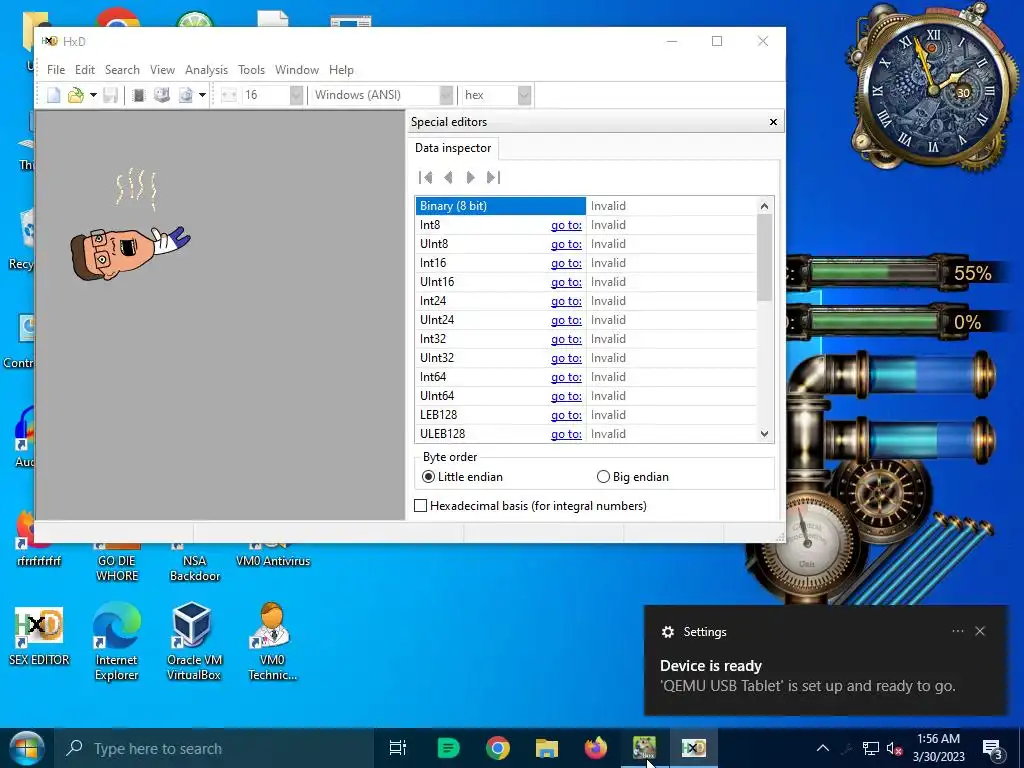The image size is (1024, 768).
Task: Go to next byte in Data inspector
Action: point(470,177)
